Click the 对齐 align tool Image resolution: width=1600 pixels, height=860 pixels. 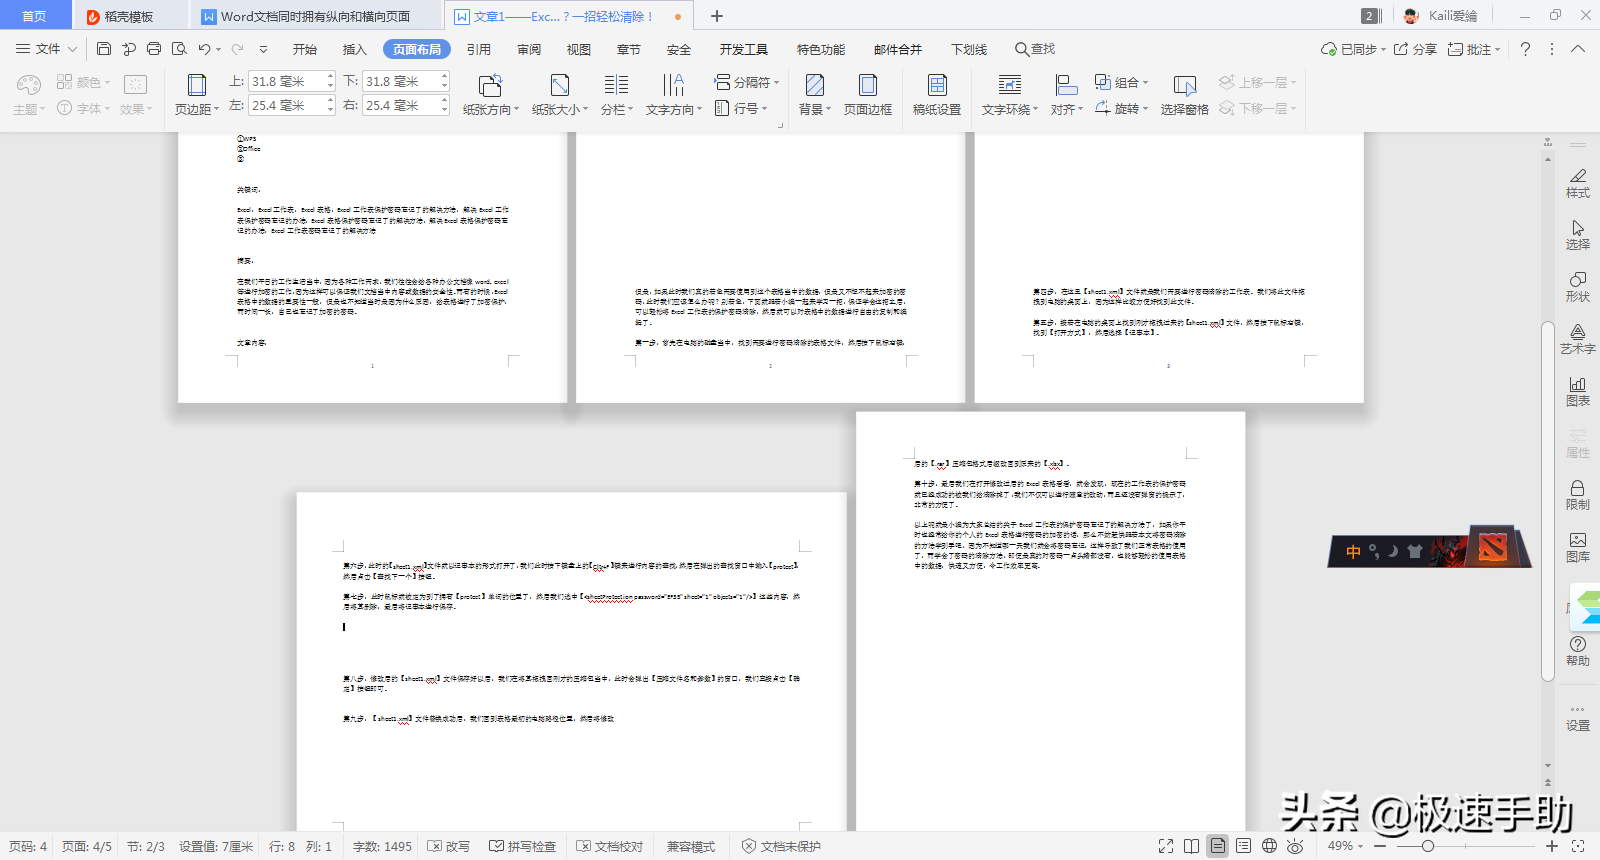click(x=1067, y=95)
